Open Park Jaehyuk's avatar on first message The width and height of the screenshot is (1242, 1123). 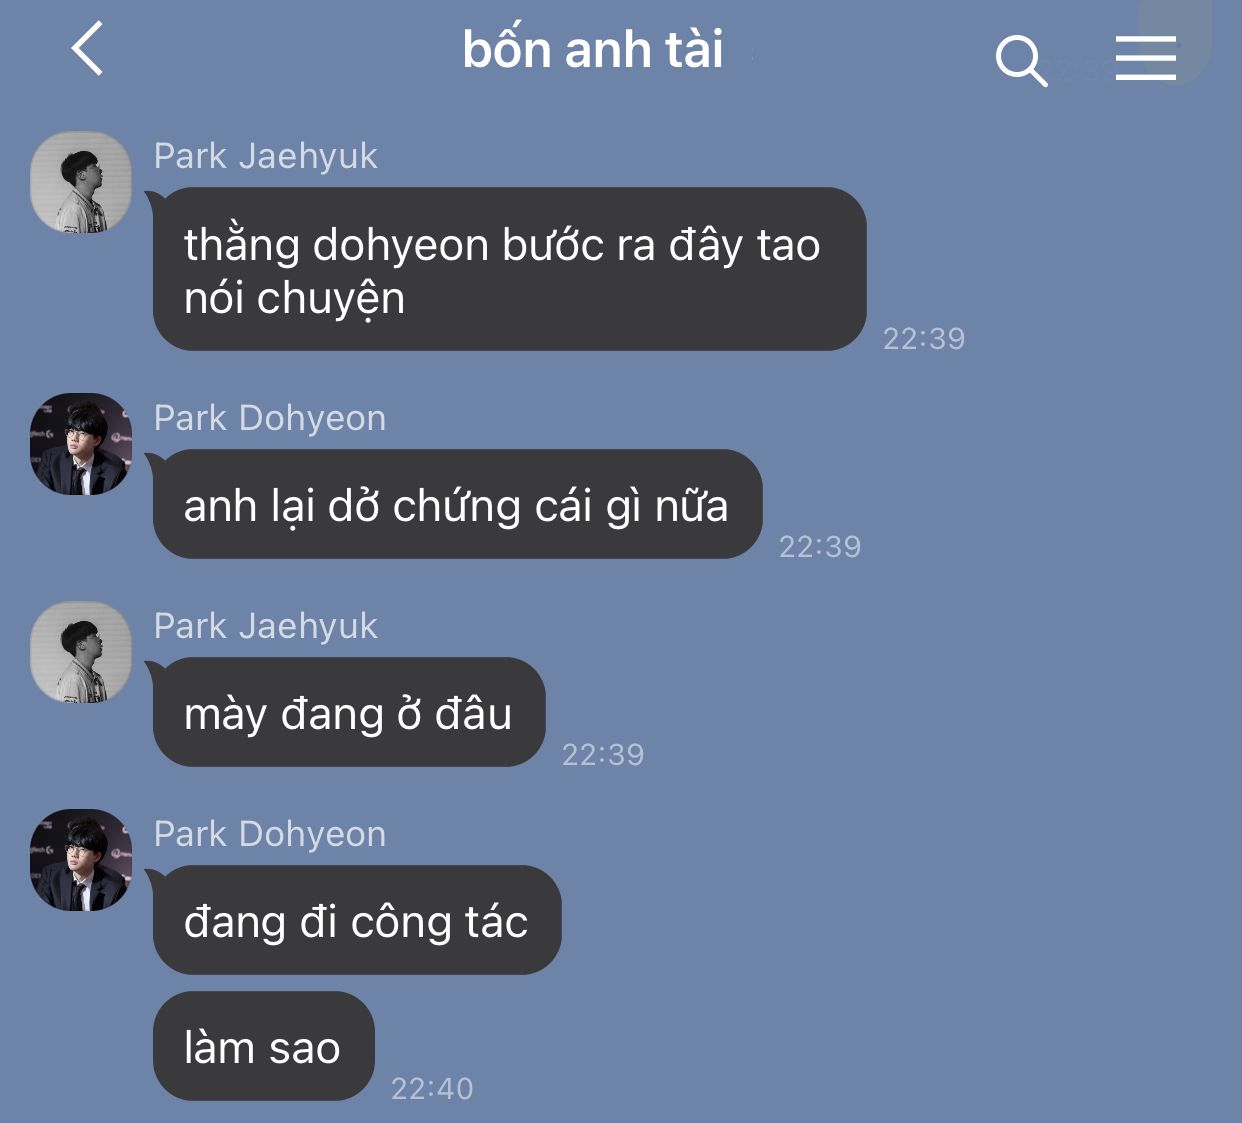click(x=81, y=182)
